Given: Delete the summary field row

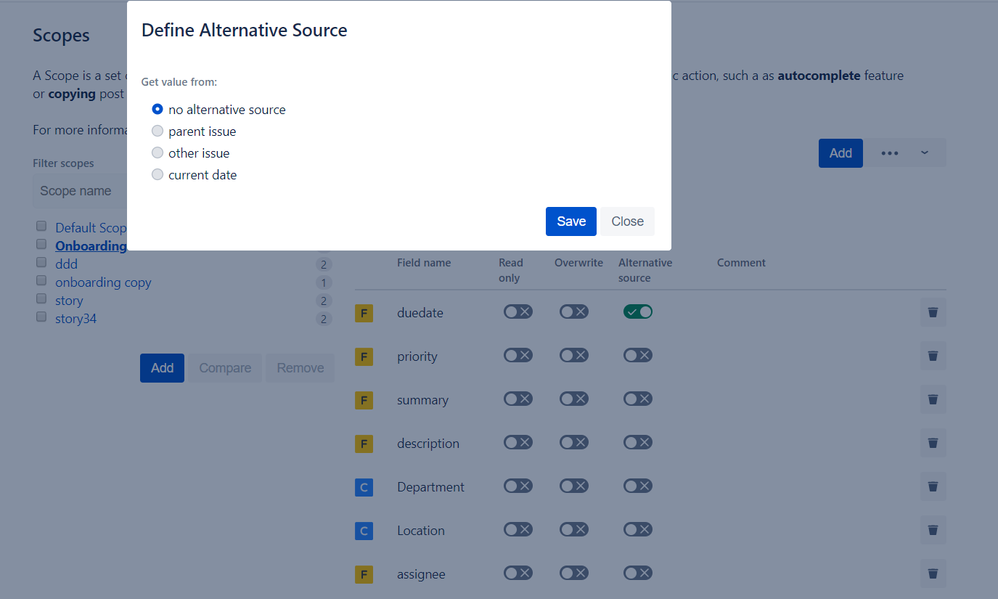Looking at the screenshot, I should tap(932, 400).
